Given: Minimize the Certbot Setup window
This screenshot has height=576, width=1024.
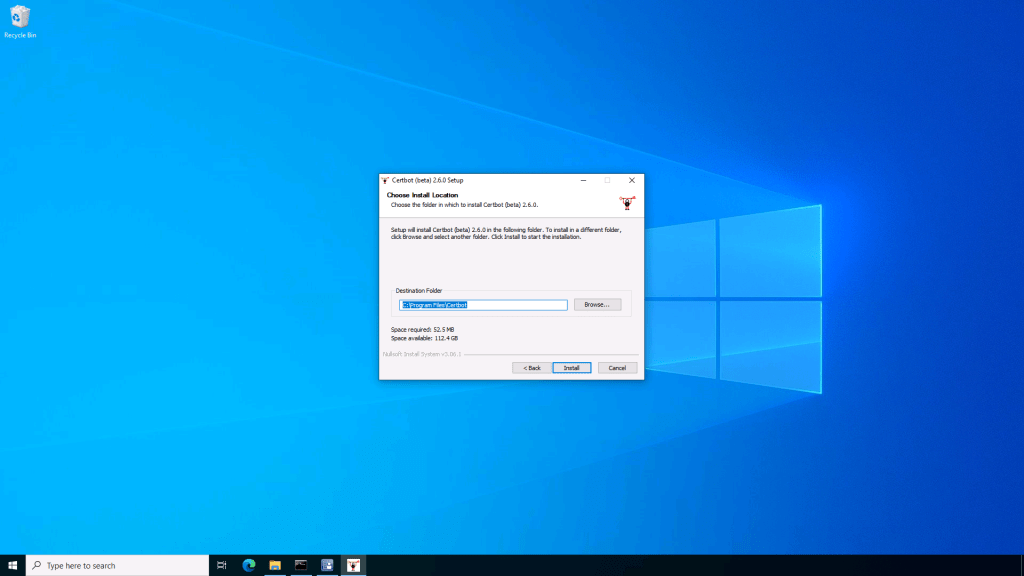Looking at the screenshot, I should click(582, 180).
